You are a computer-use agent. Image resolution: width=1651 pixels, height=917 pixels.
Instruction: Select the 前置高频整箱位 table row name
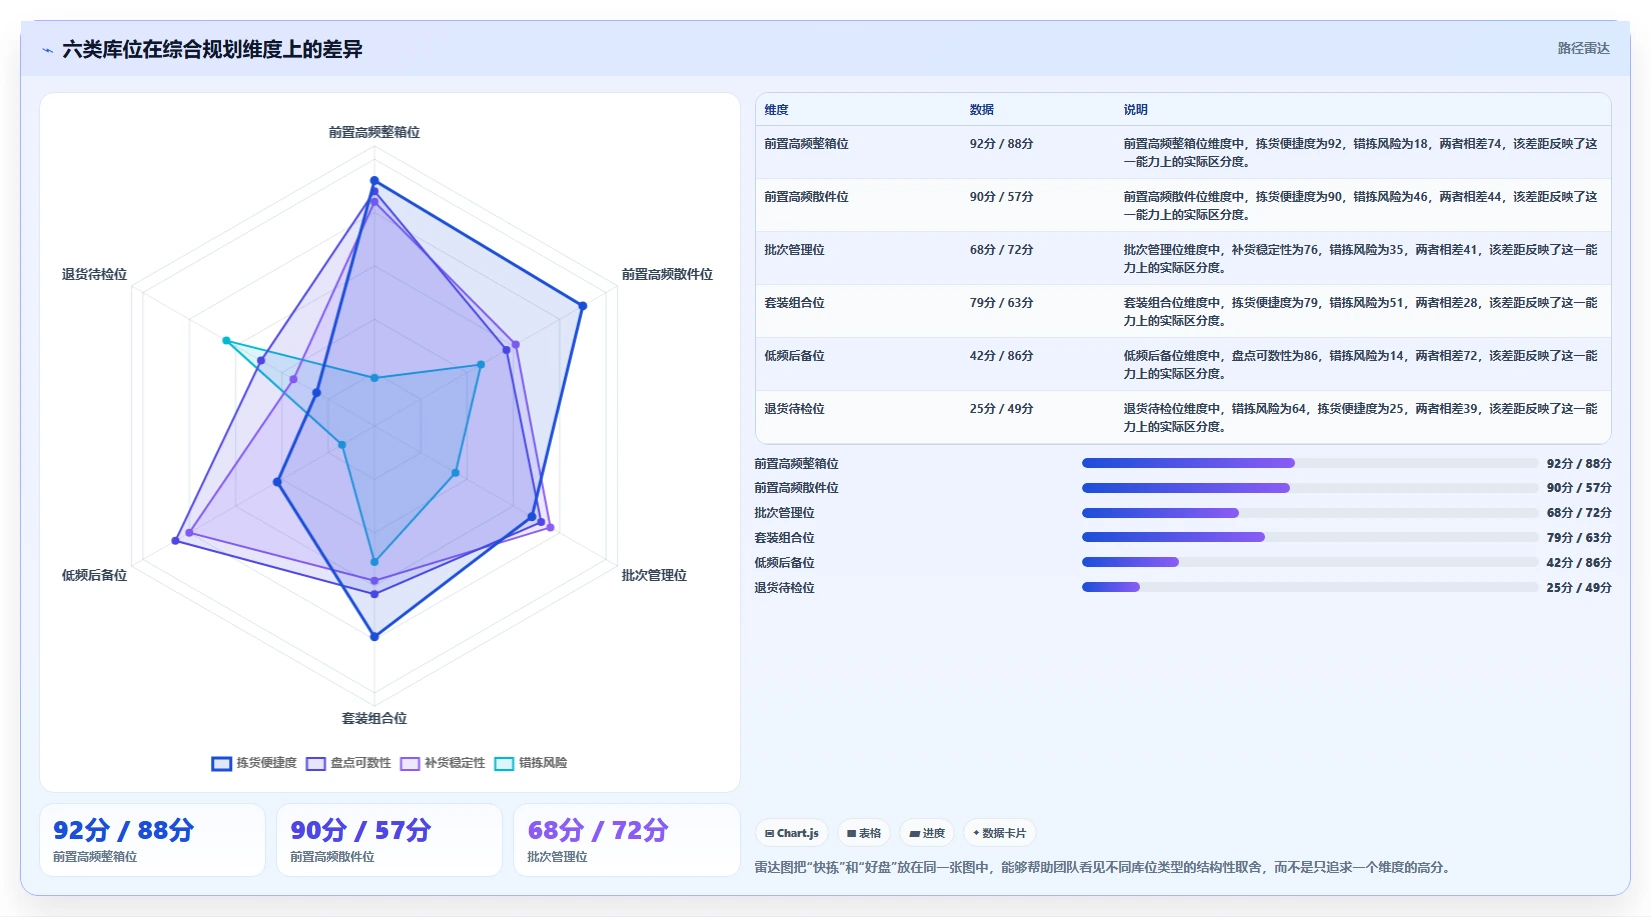pos(806,144)
